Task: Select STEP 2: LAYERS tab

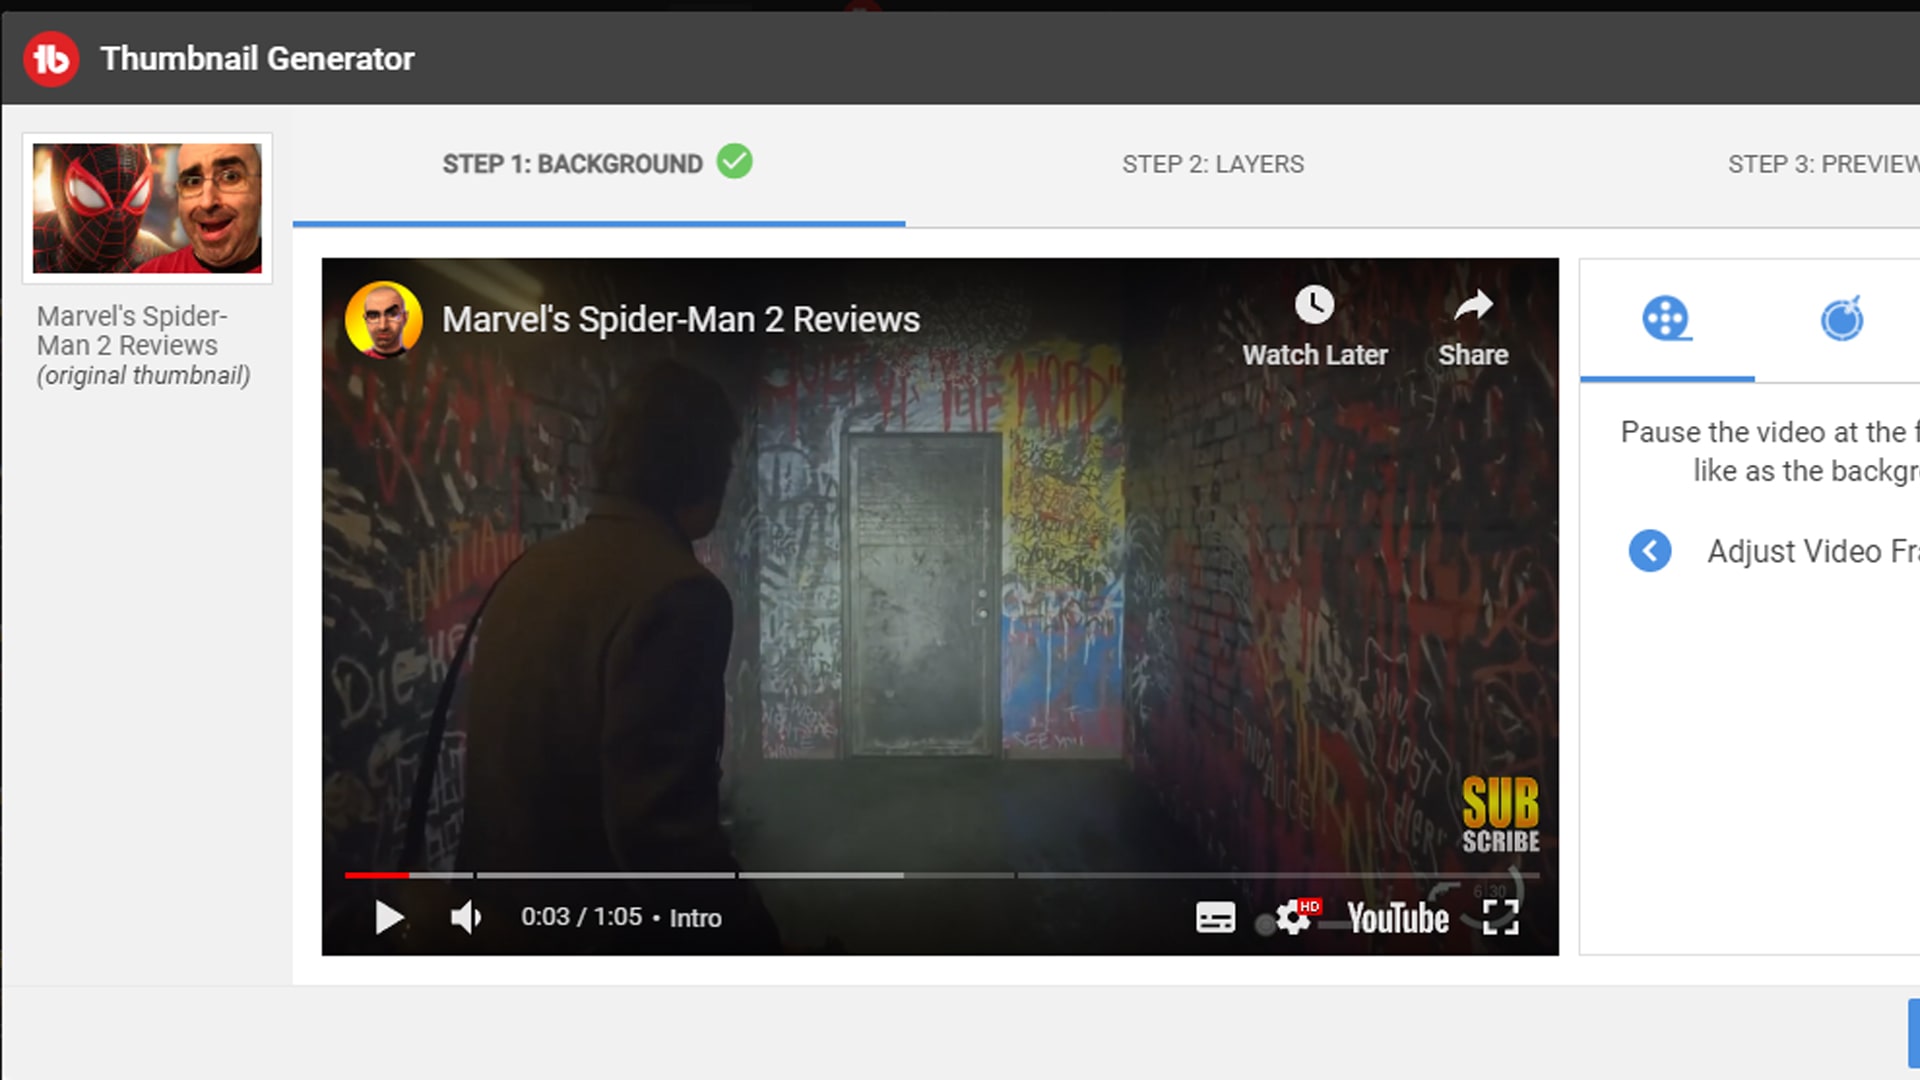Action: 1213,164
